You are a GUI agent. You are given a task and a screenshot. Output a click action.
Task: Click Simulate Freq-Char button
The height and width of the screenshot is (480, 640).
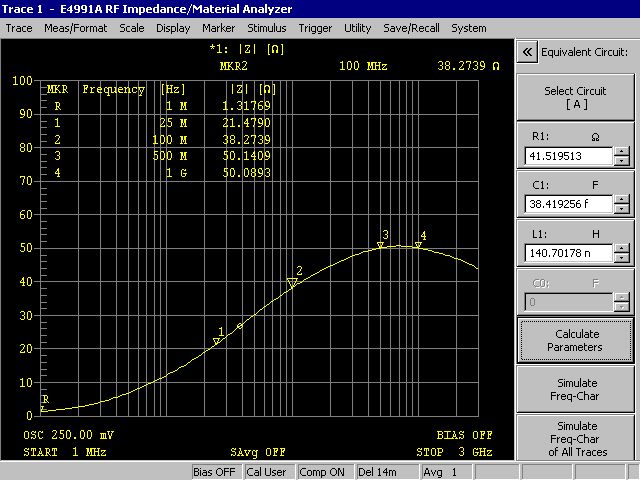pyautogui.click(x=576, y=388)
